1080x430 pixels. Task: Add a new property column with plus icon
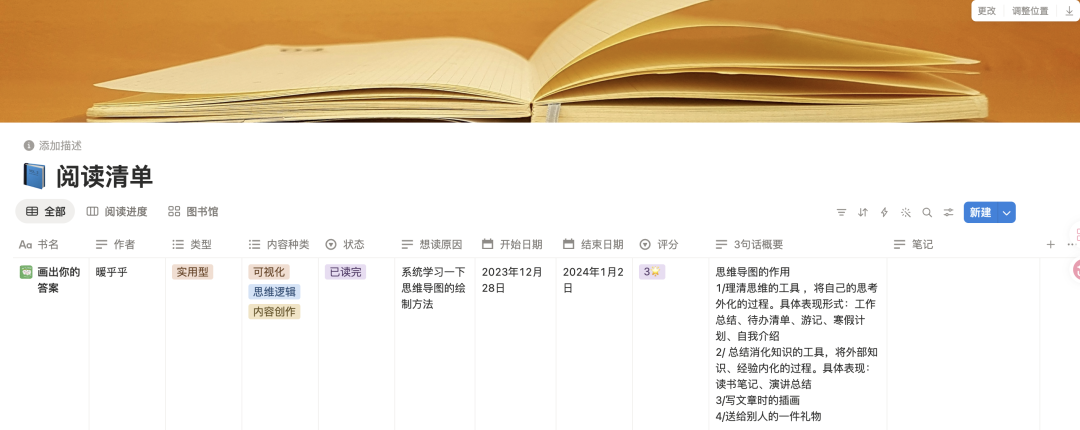point(1050,244)
